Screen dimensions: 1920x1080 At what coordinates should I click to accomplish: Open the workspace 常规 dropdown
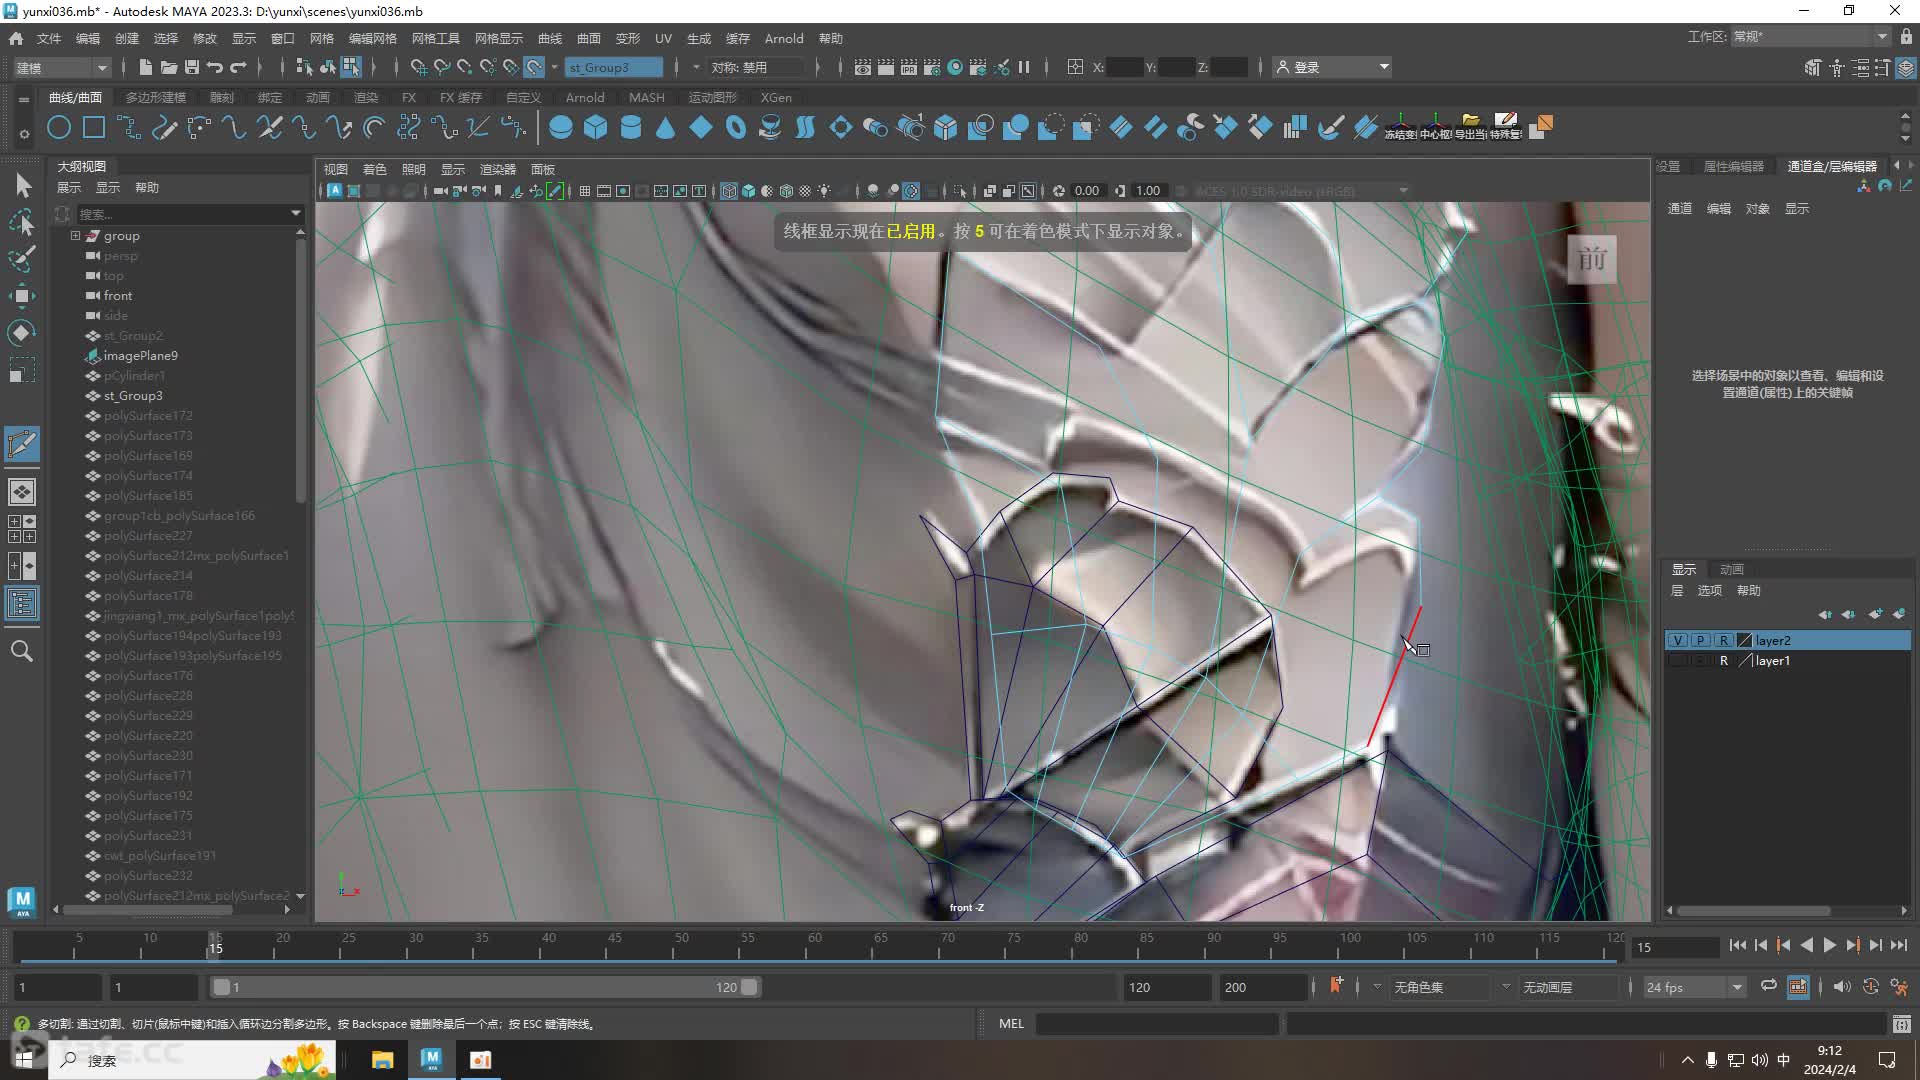[x=1810, y=37]
